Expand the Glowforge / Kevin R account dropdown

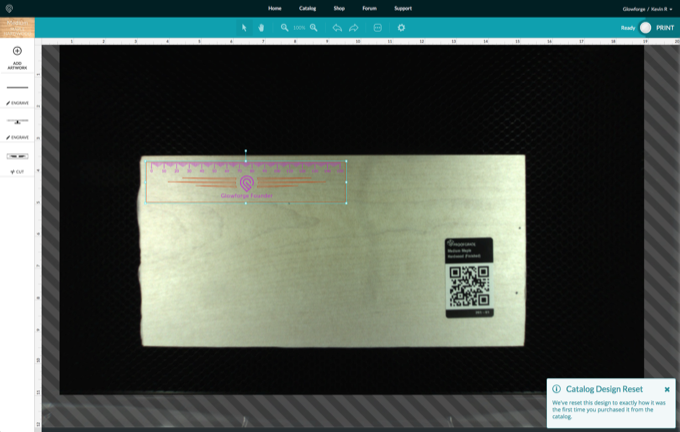point(647,9)
